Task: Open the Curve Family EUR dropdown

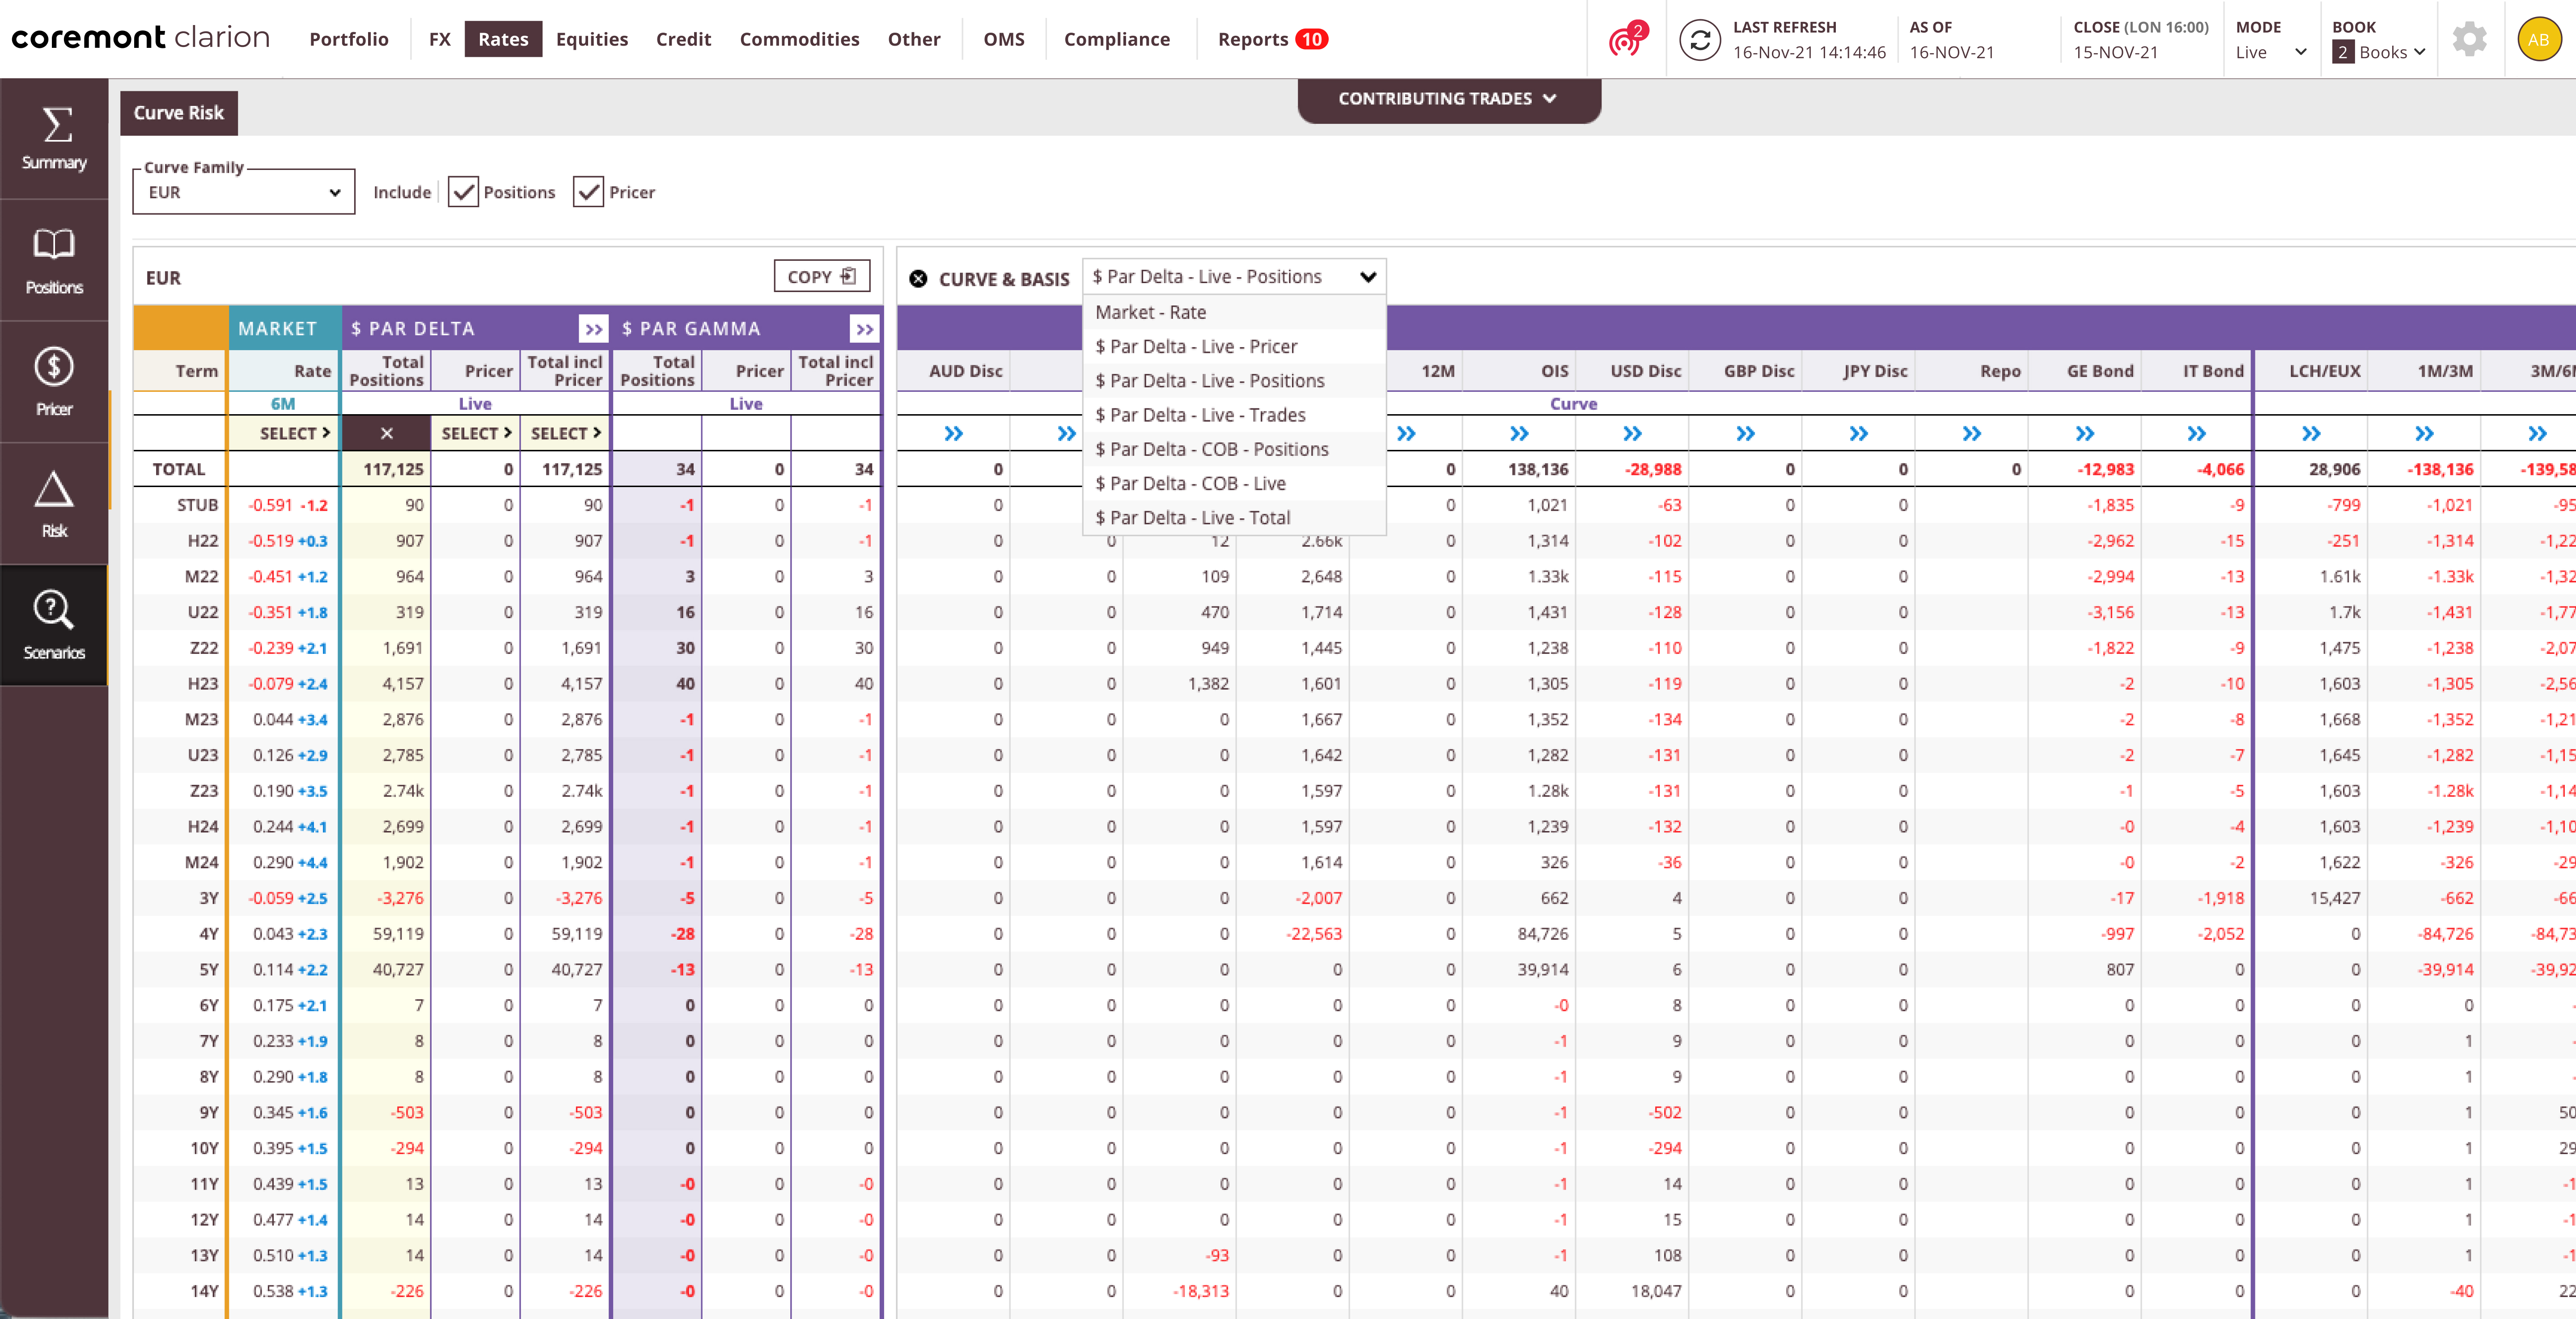Action: point(244,192)
